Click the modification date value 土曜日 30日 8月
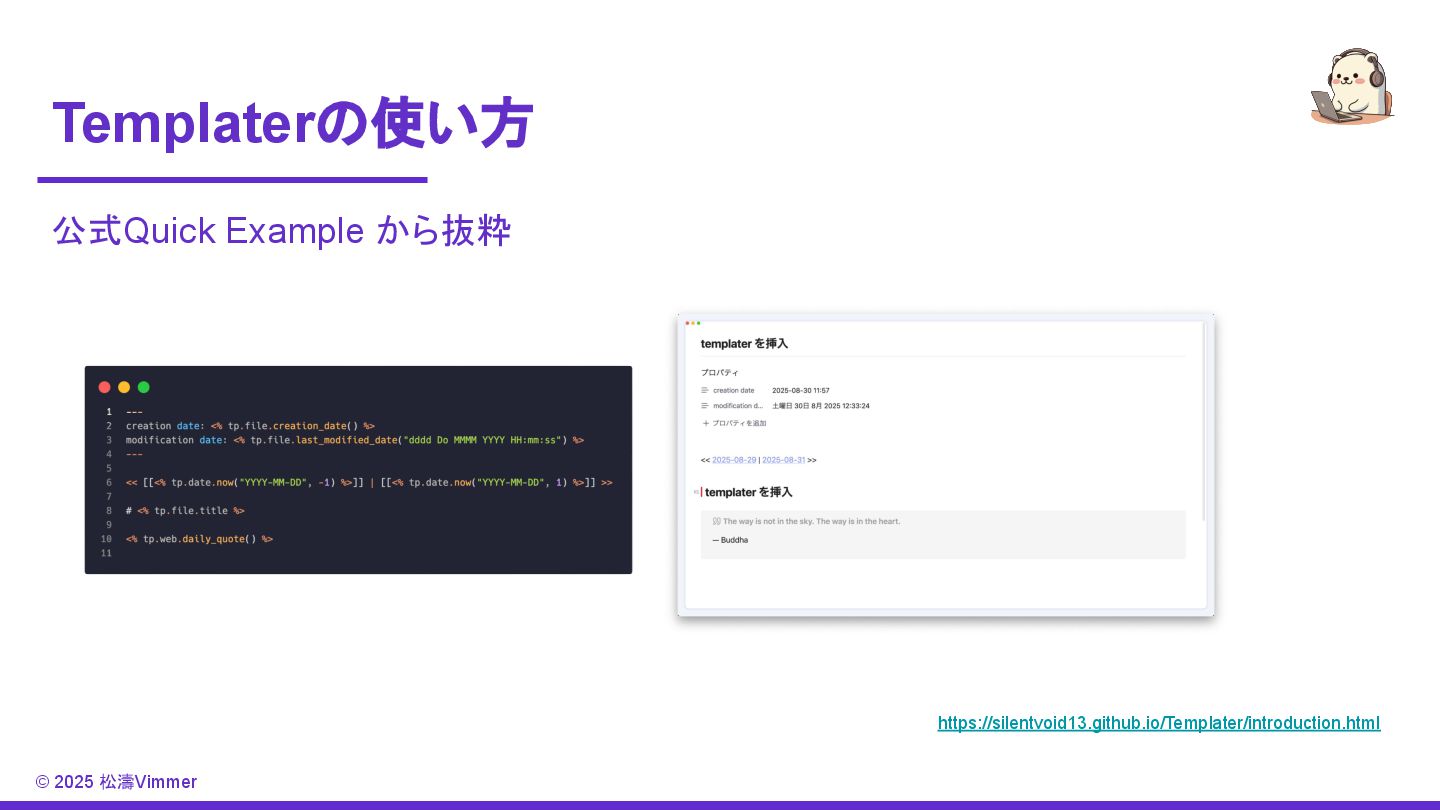Screen dimensions: 1440x810 pos(821,406)
